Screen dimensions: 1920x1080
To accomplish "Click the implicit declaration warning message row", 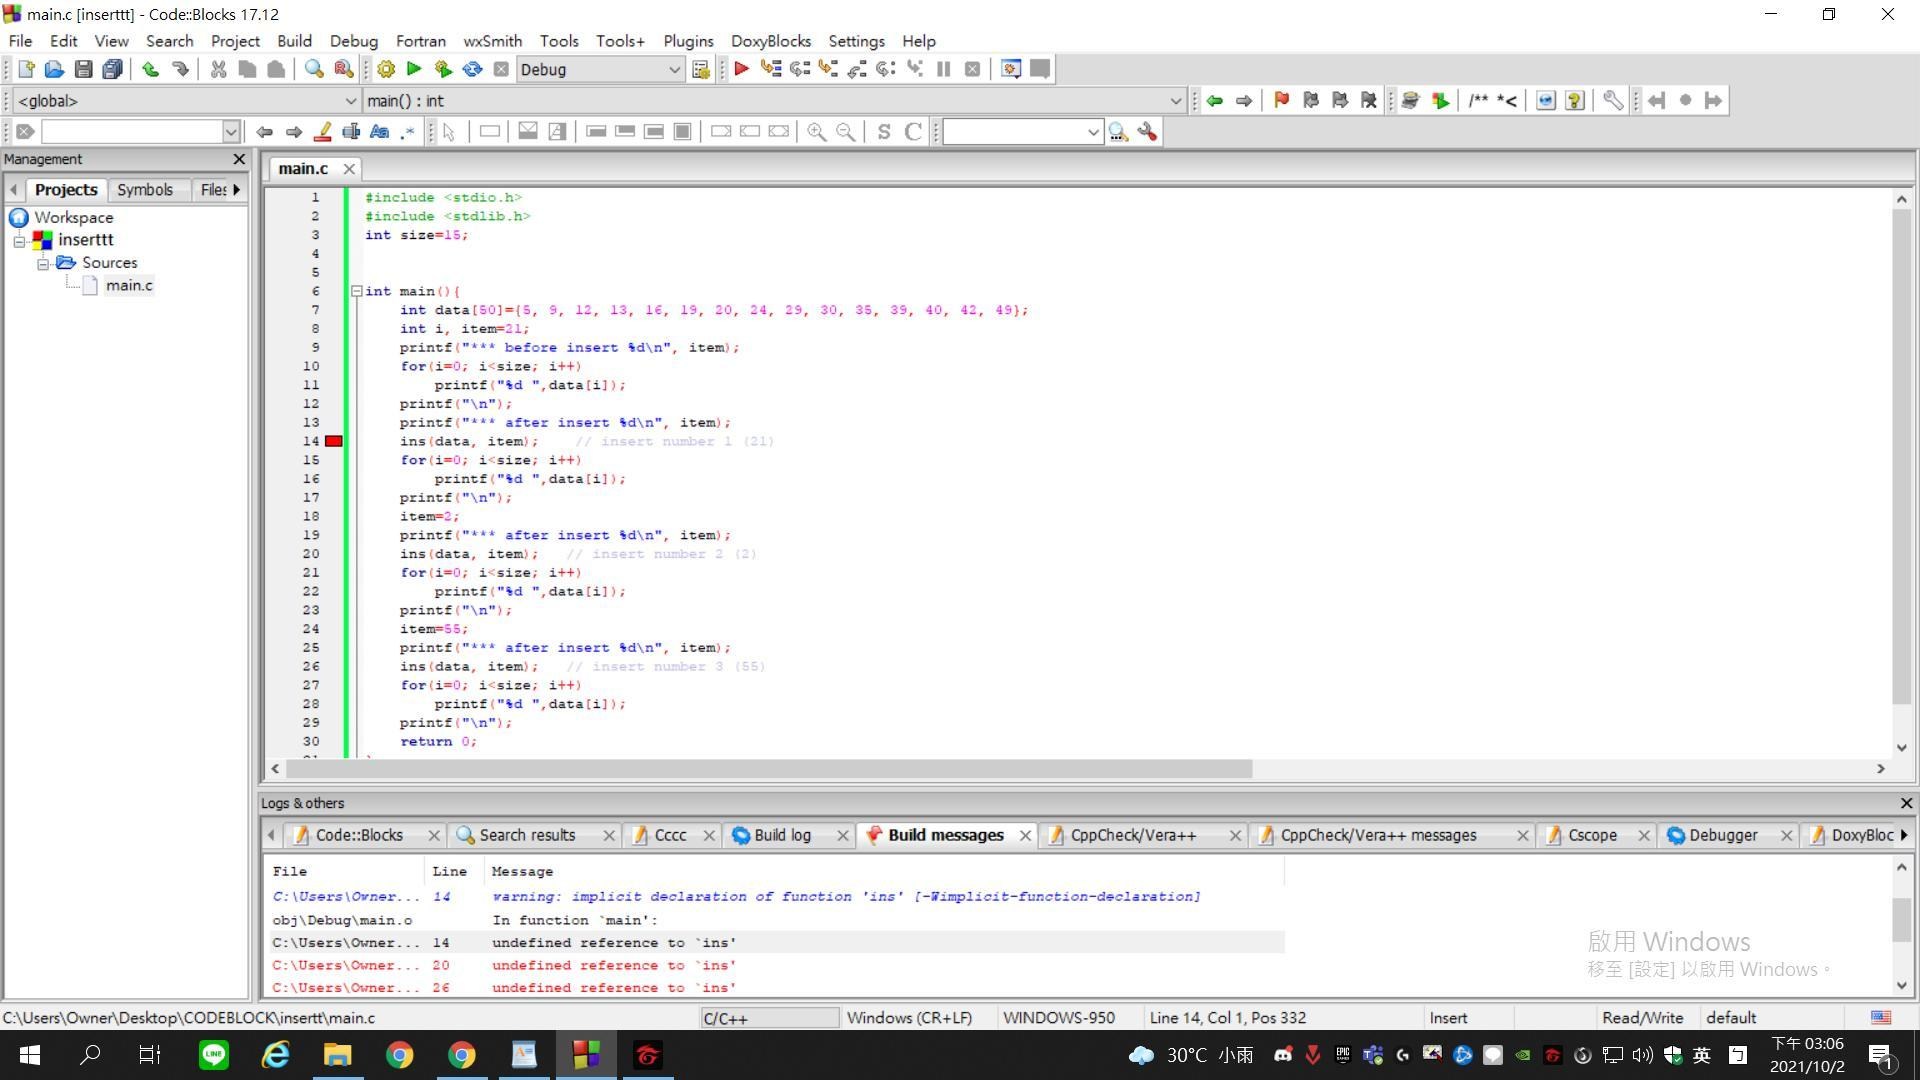I will (x=777, y=897).
